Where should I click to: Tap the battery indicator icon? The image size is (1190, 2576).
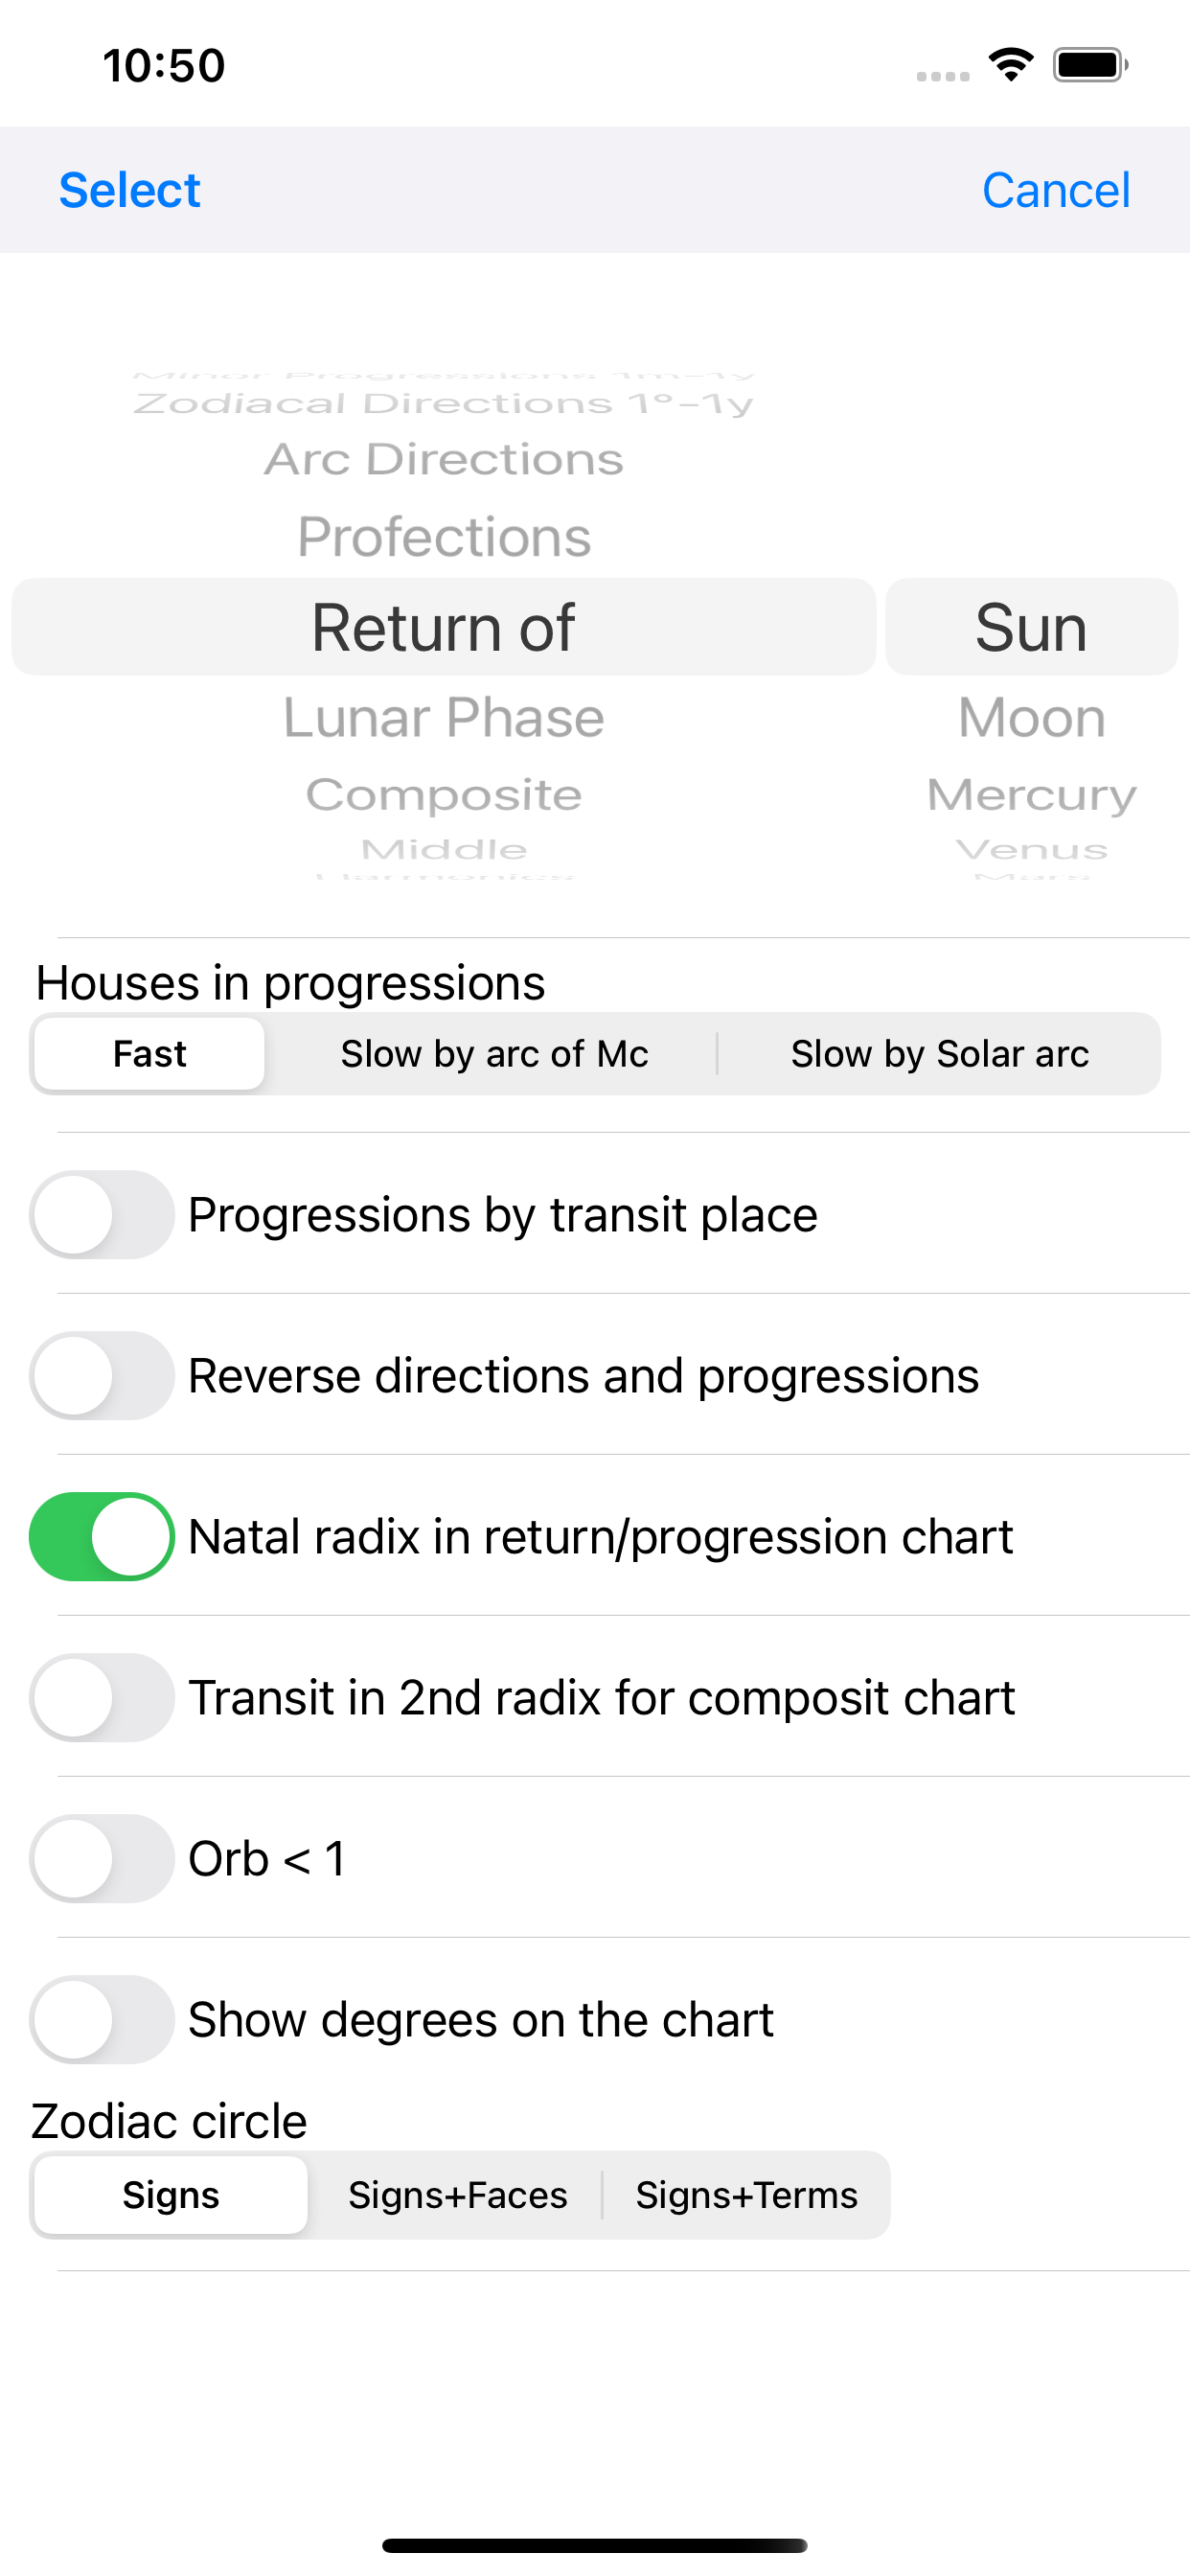(x=1090, y=65)
